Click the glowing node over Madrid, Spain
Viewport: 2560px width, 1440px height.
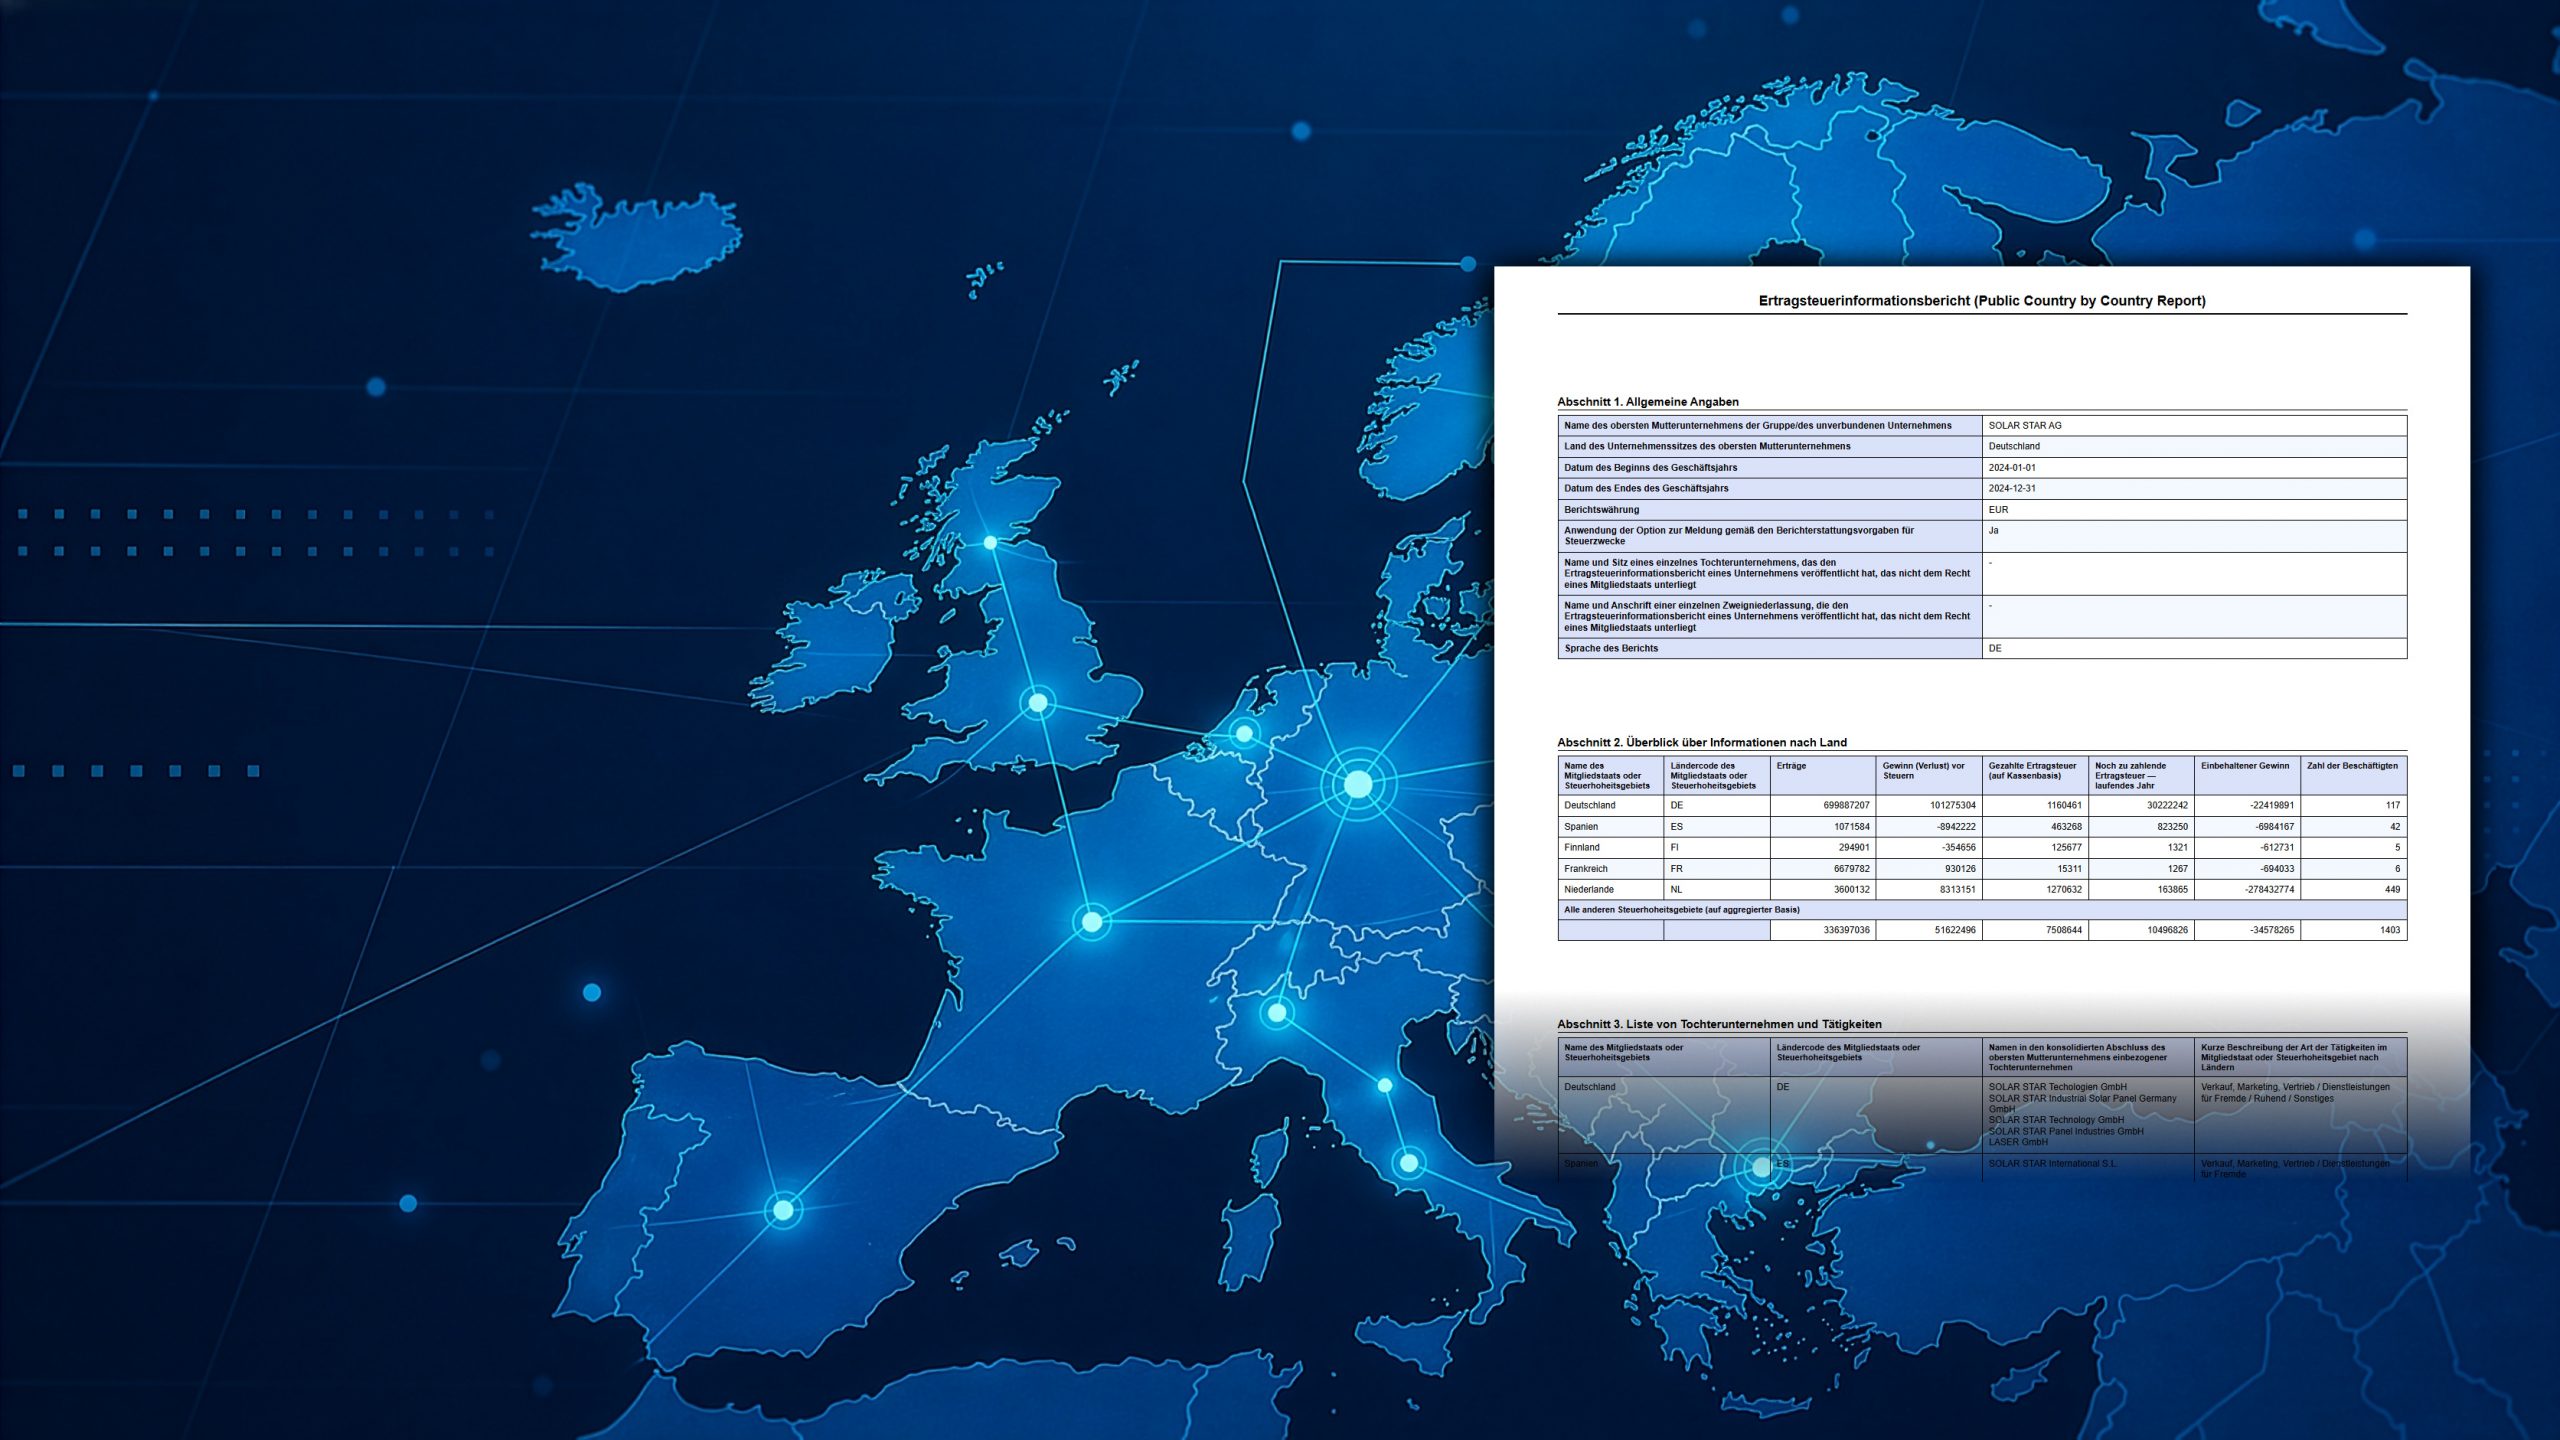[783, 1210]
